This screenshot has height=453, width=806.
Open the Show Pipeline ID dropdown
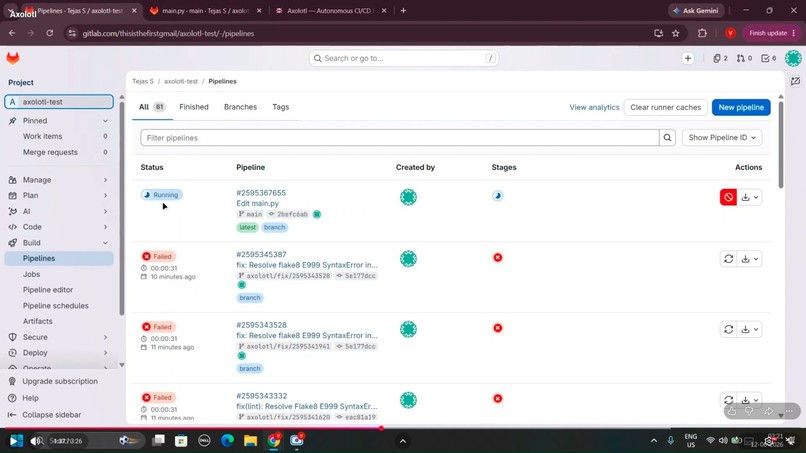(722, 138)
